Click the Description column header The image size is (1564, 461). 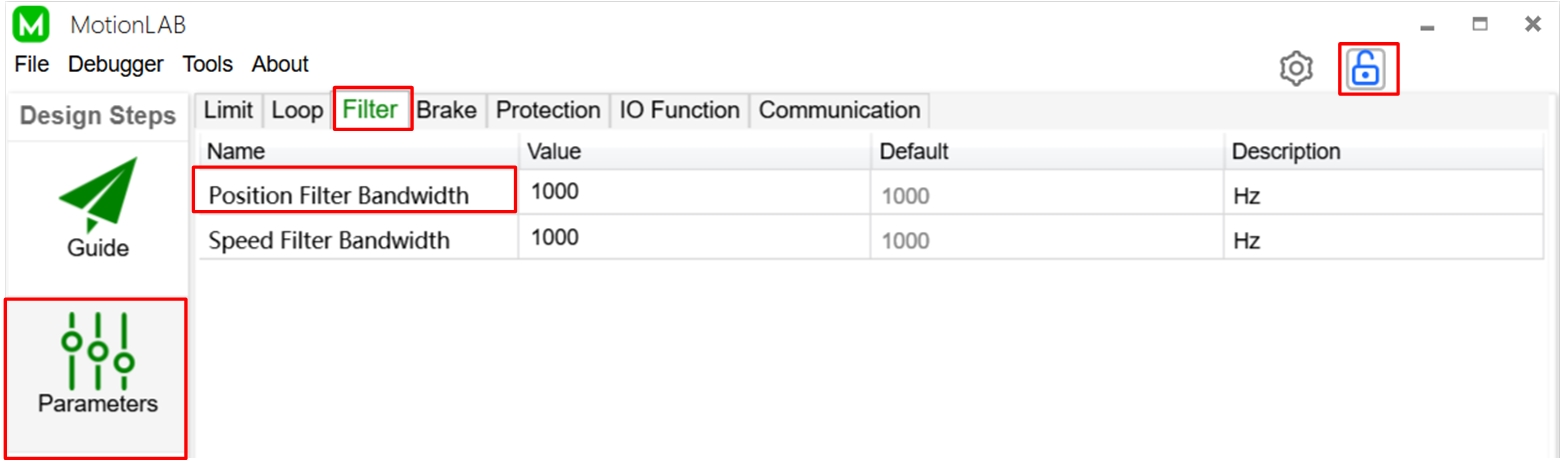pos(1285,152)
